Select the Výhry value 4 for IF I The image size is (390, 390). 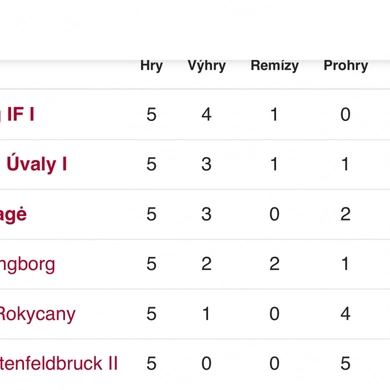coord(206,115)
